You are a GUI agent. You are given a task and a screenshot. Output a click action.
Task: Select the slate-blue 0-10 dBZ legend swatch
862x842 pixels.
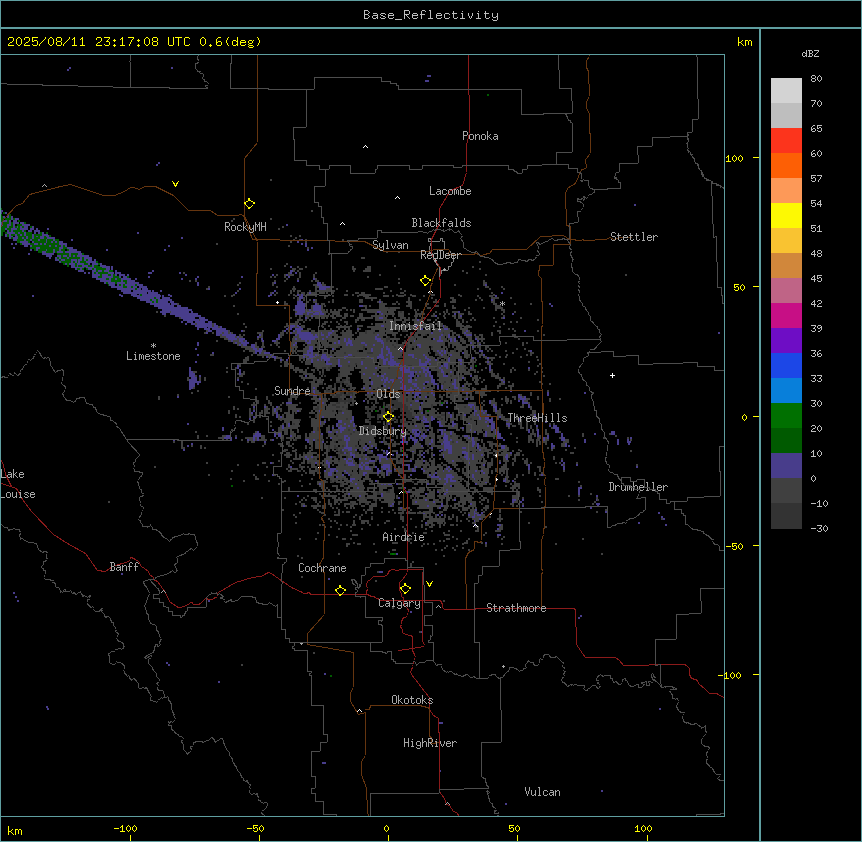[786, 466]
